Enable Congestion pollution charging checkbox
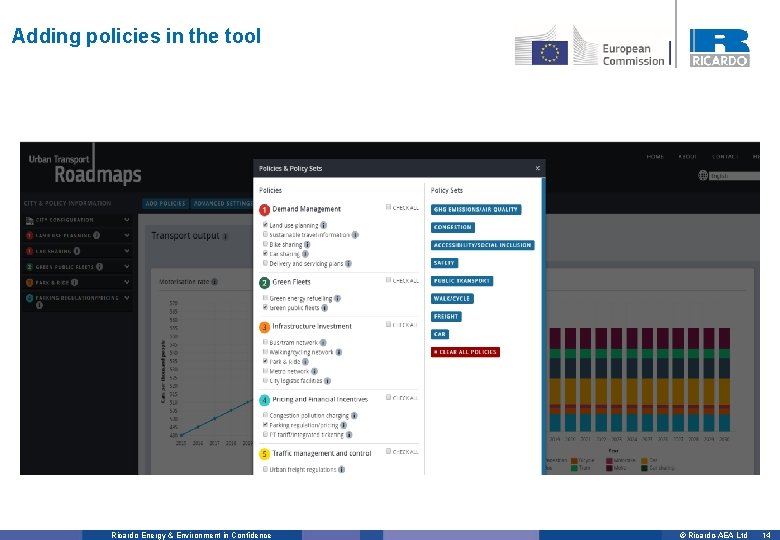Viewport: 780px width, 540px height. (265, 415)
